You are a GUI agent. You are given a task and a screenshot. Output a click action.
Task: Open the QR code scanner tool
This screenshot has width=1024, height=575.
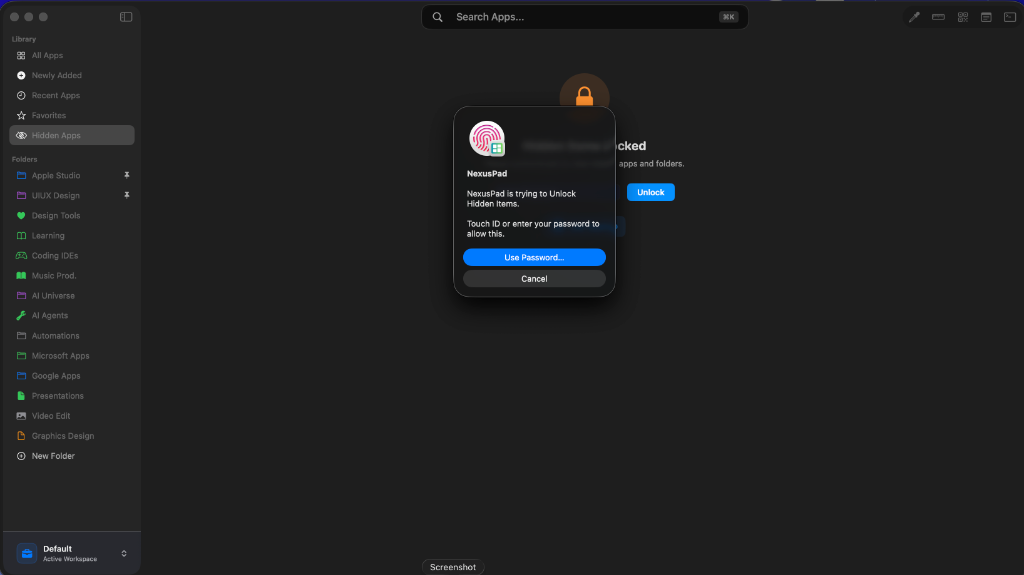coord(963,17)
